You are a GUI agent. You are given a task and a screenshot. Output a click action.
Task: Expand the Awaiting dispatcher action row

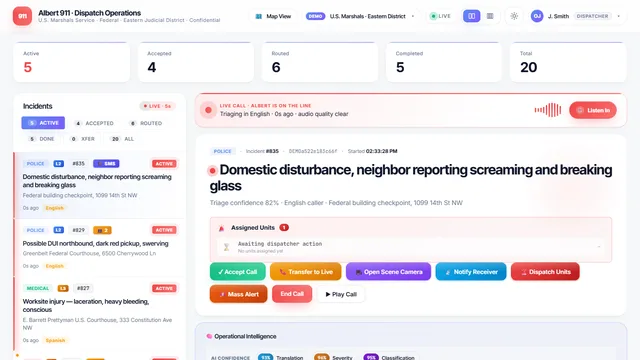[x=411, y=247]
